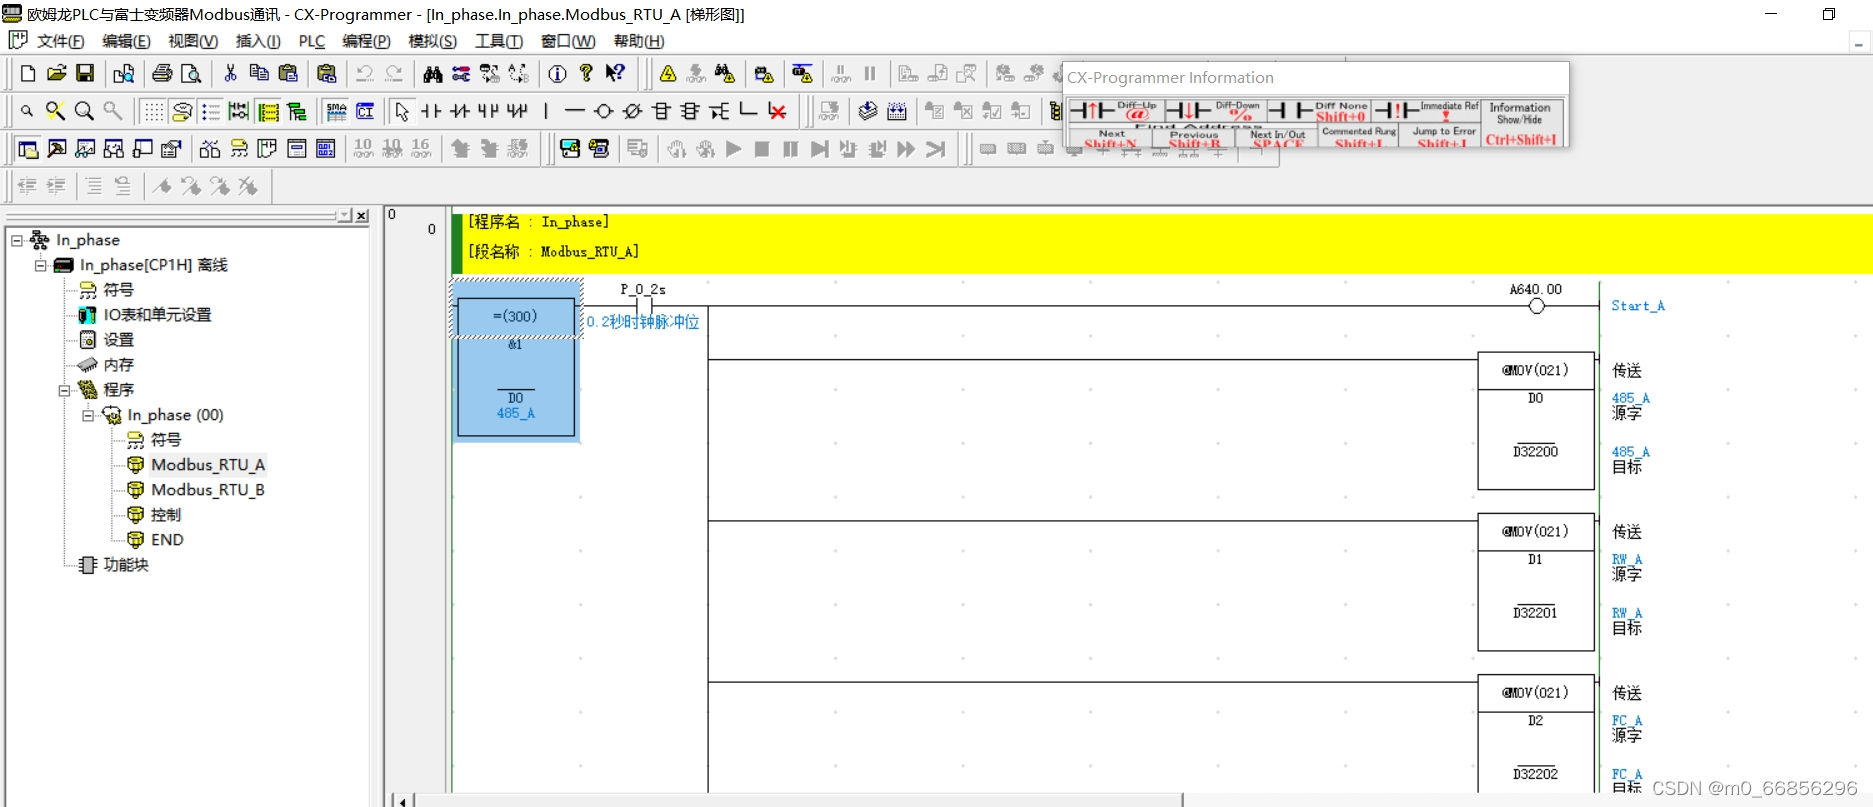Collapse the In_phase (00) program node
The height and width of the screenshot is (807, 1873).
(x=89, y=415)
